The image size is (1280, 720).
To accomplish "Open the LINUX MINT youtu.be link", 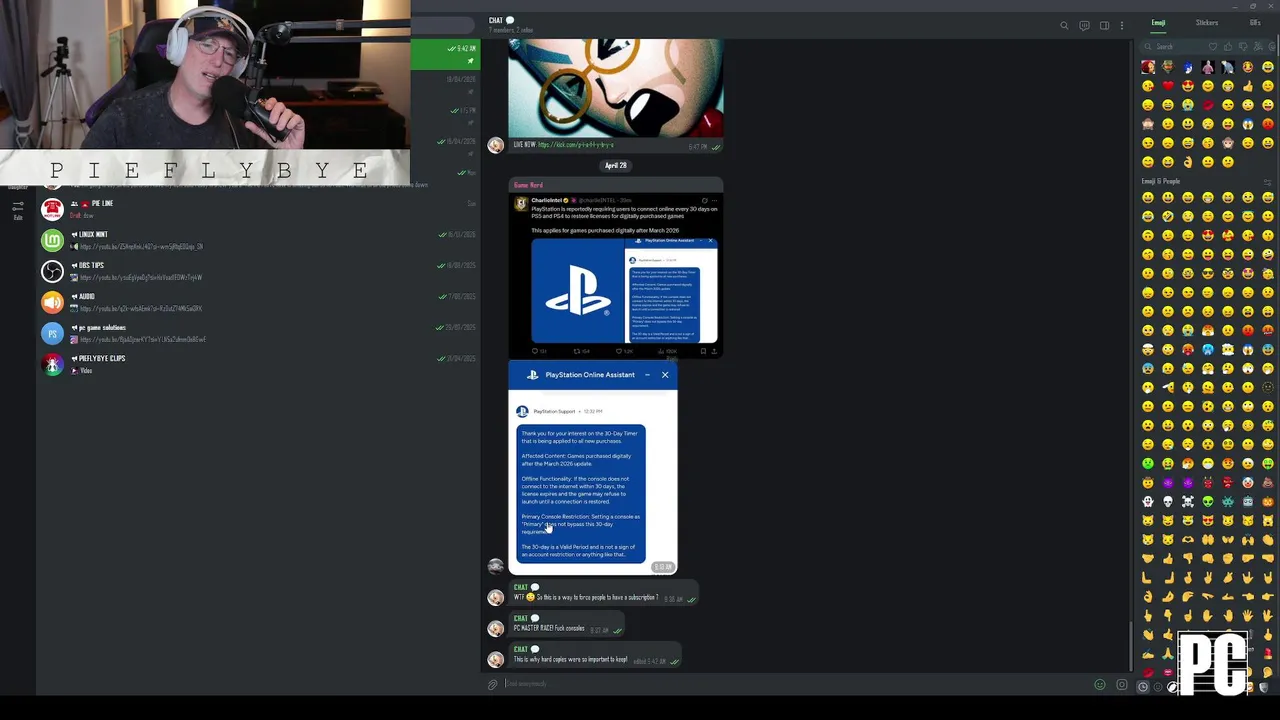I will (141, 247).
